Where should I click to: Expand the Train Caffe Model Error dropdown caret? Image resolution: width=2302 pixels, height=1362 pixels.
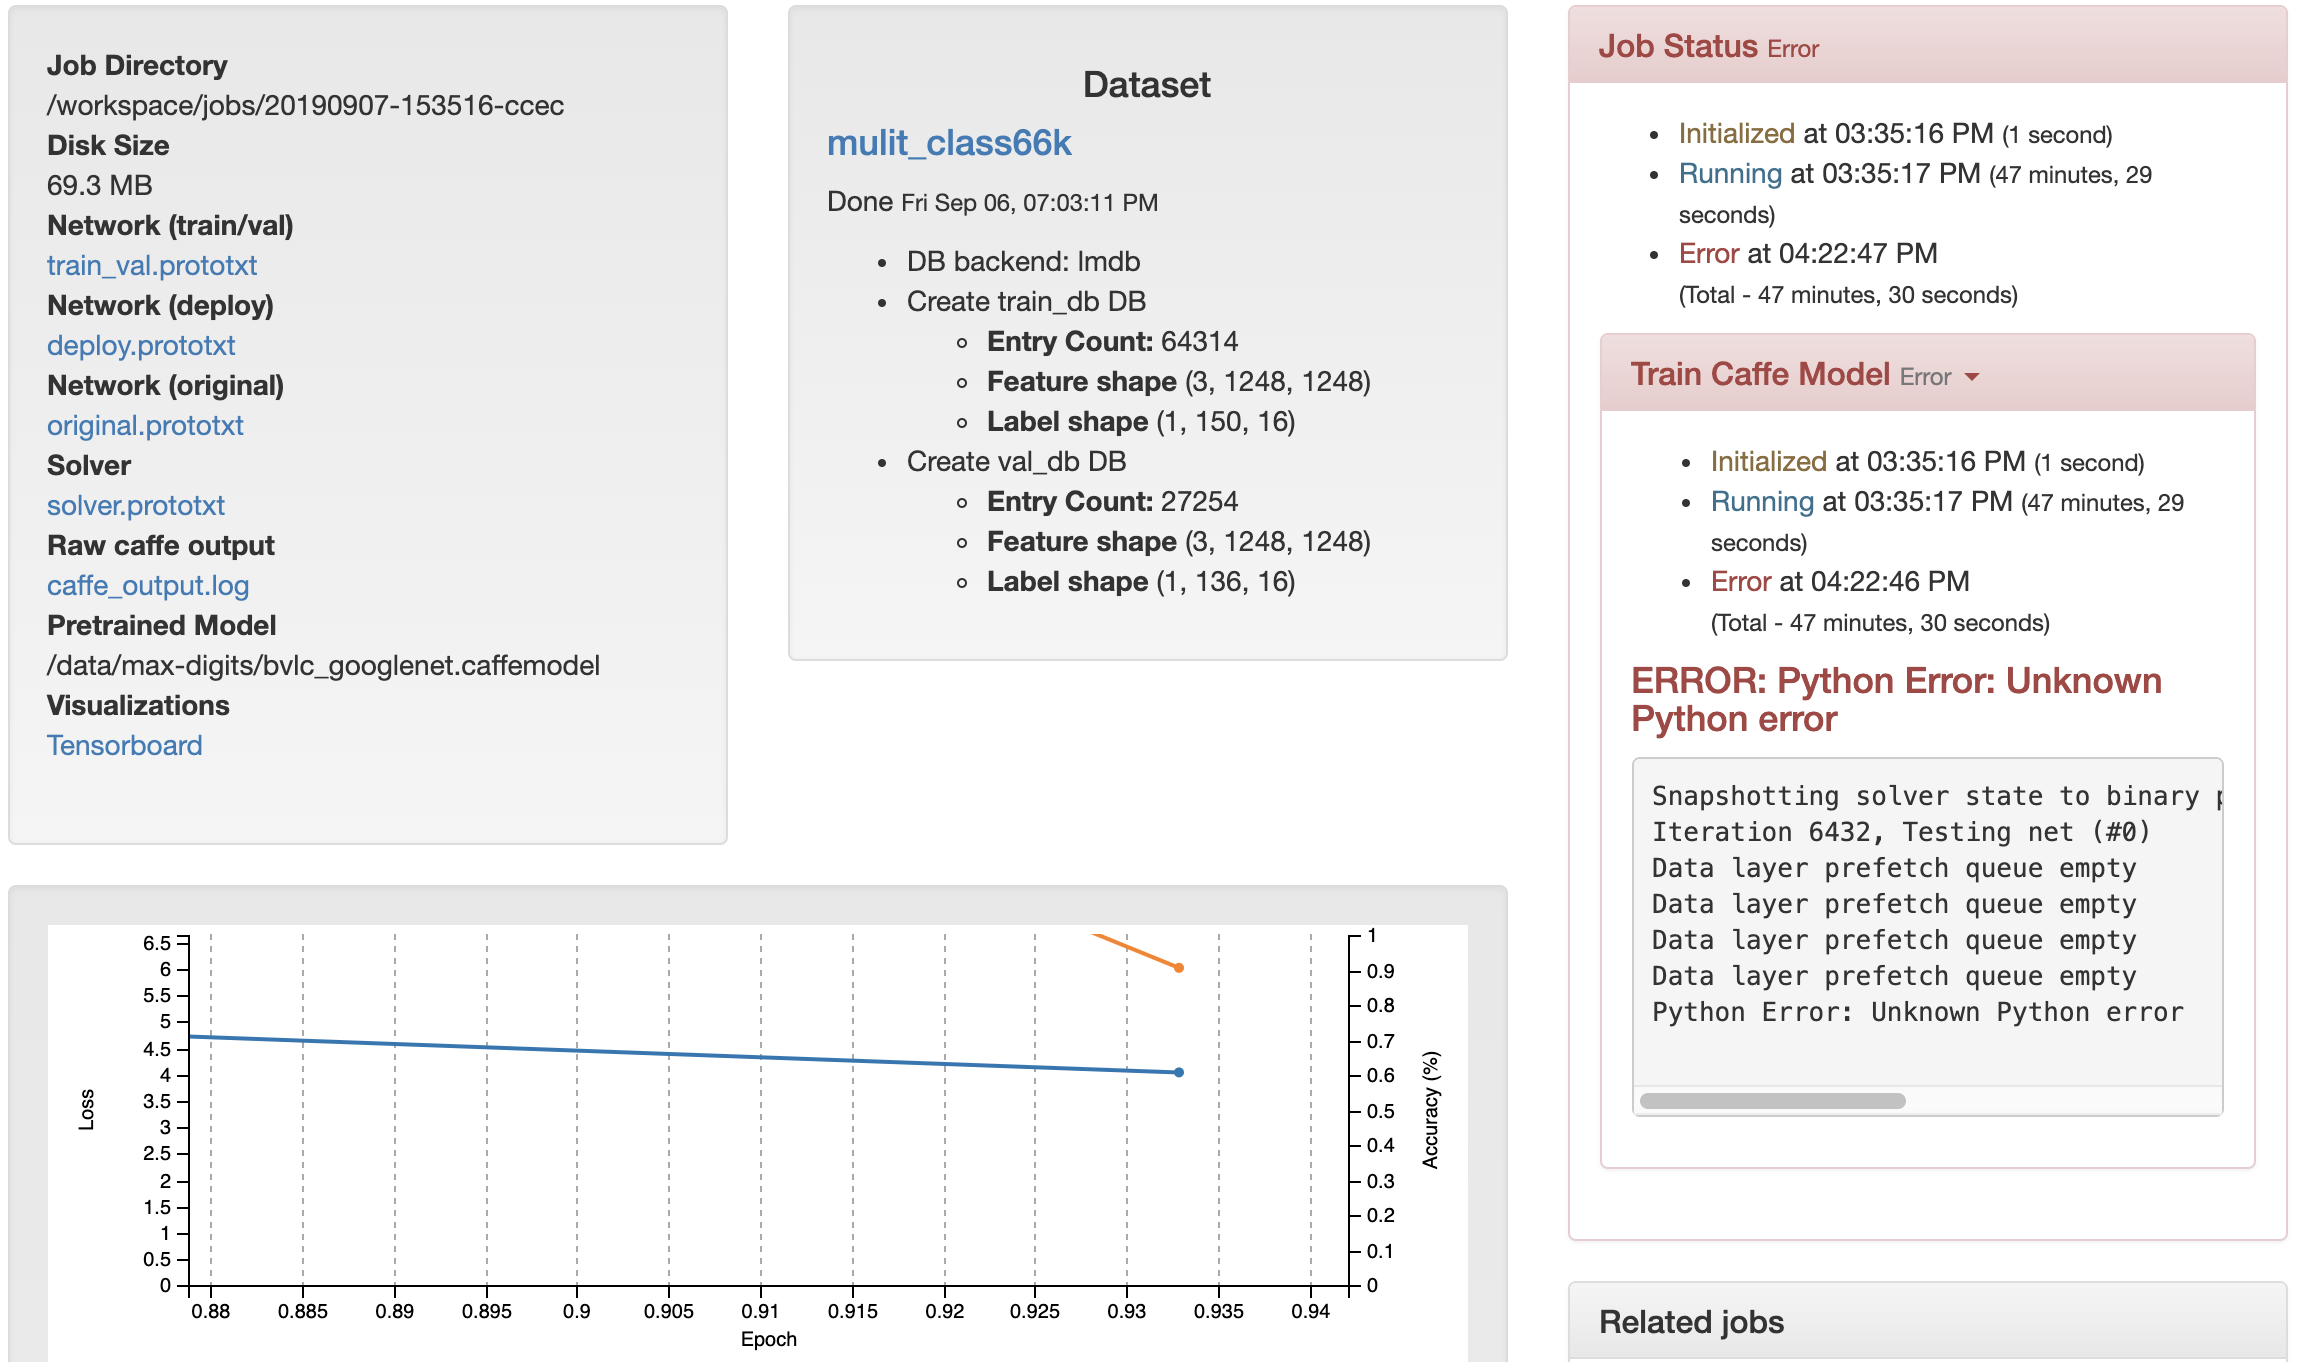1972,377
